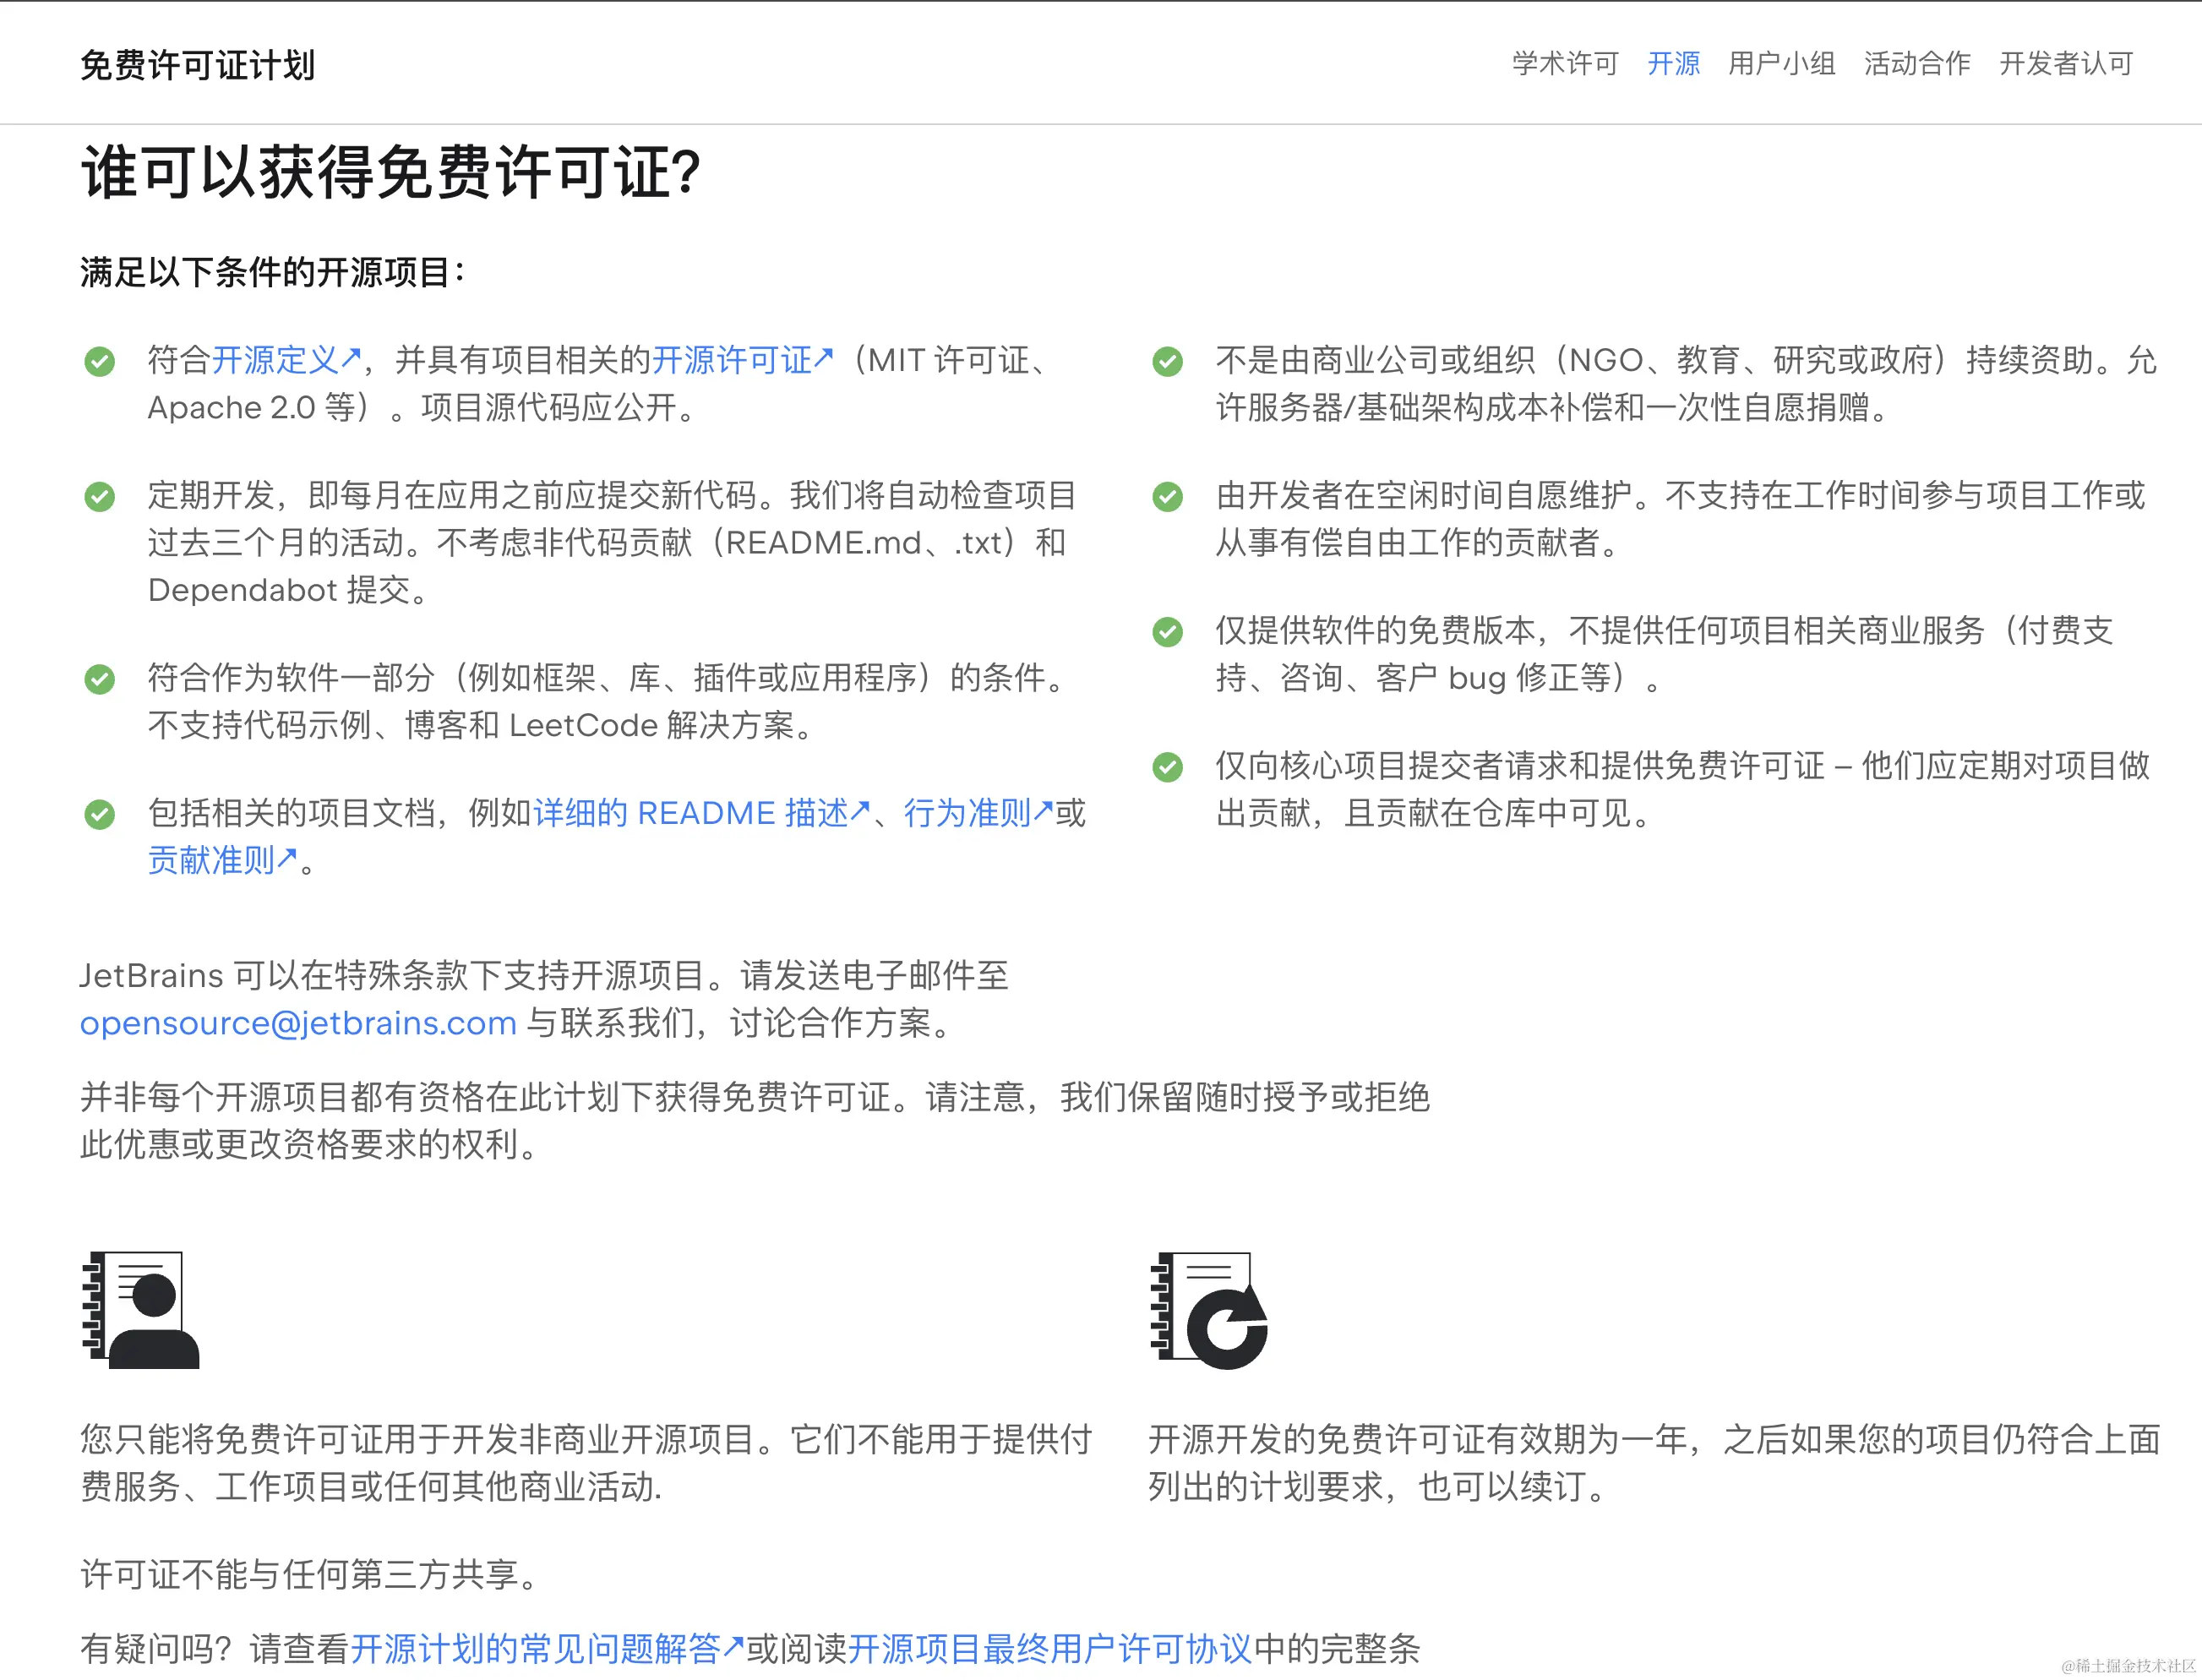The width and height of the screenshot is (2202, 1680).
Task: Click green checkmark beside 仅向核心项目提交者 item
Action: (x=1167, y=767)
